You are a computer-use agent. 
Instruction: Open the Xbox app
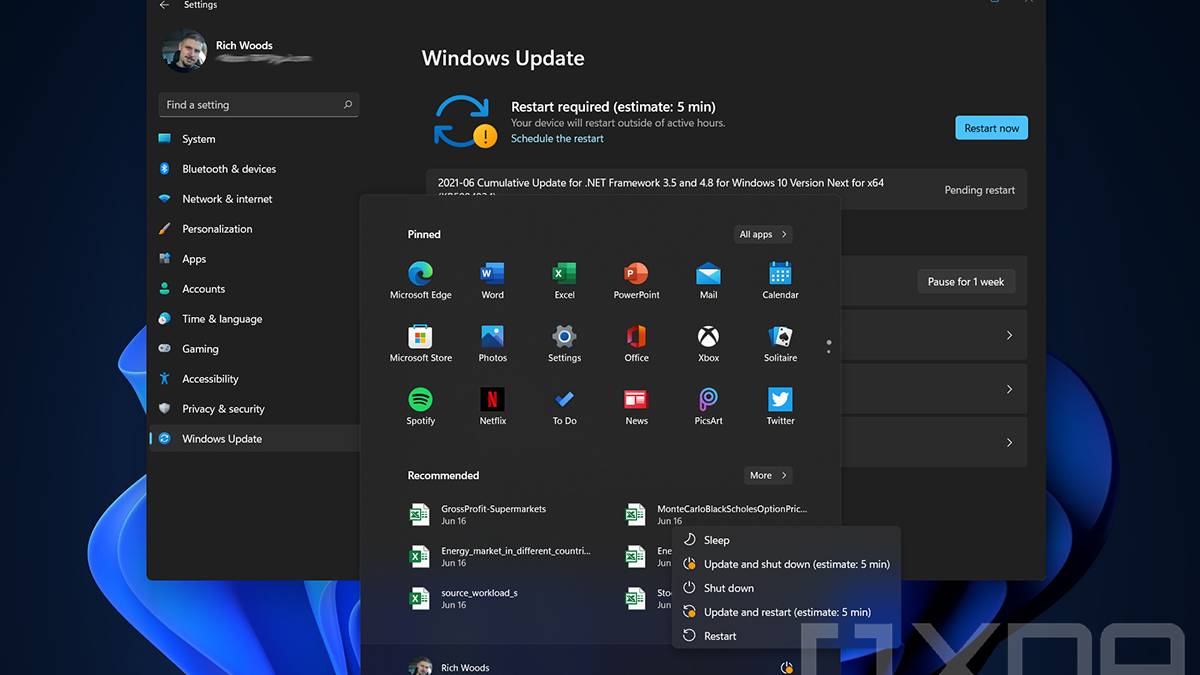tap(708, 343)
